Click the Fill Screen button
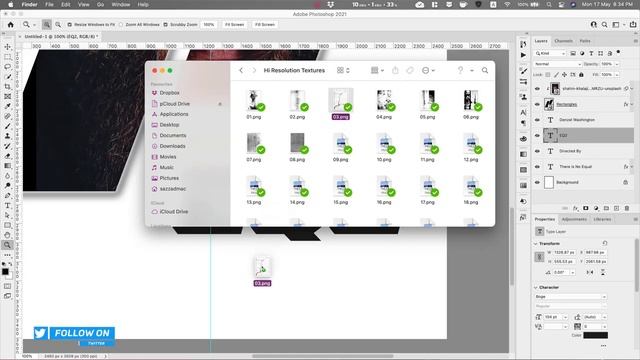This screenshot has width=640, height=360. click(x=264, y=24)
